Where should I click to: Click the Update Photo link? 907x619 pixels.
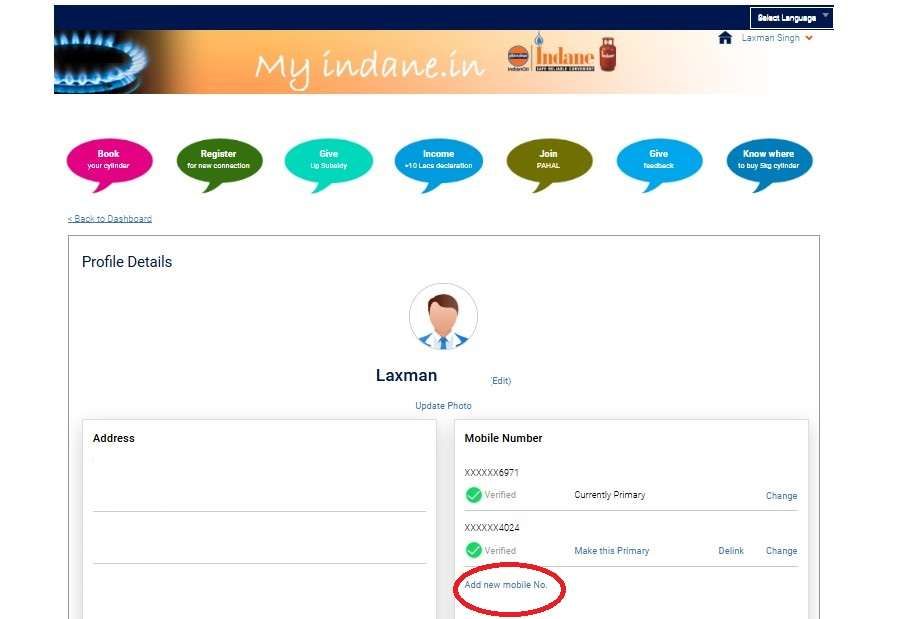tap(443, 406)
